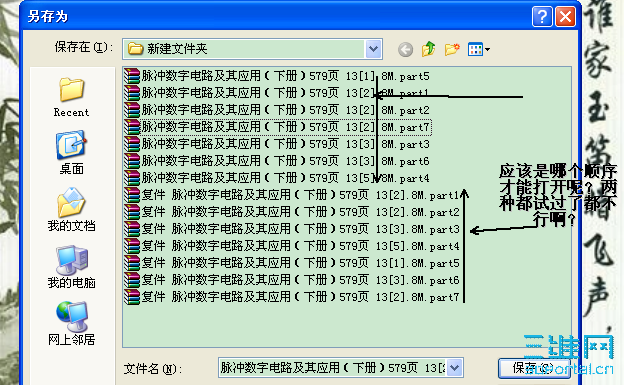Click the RAR icon of 13[3].8M.part6
This screenshot has height=385, width=624.
click(132, 161)
